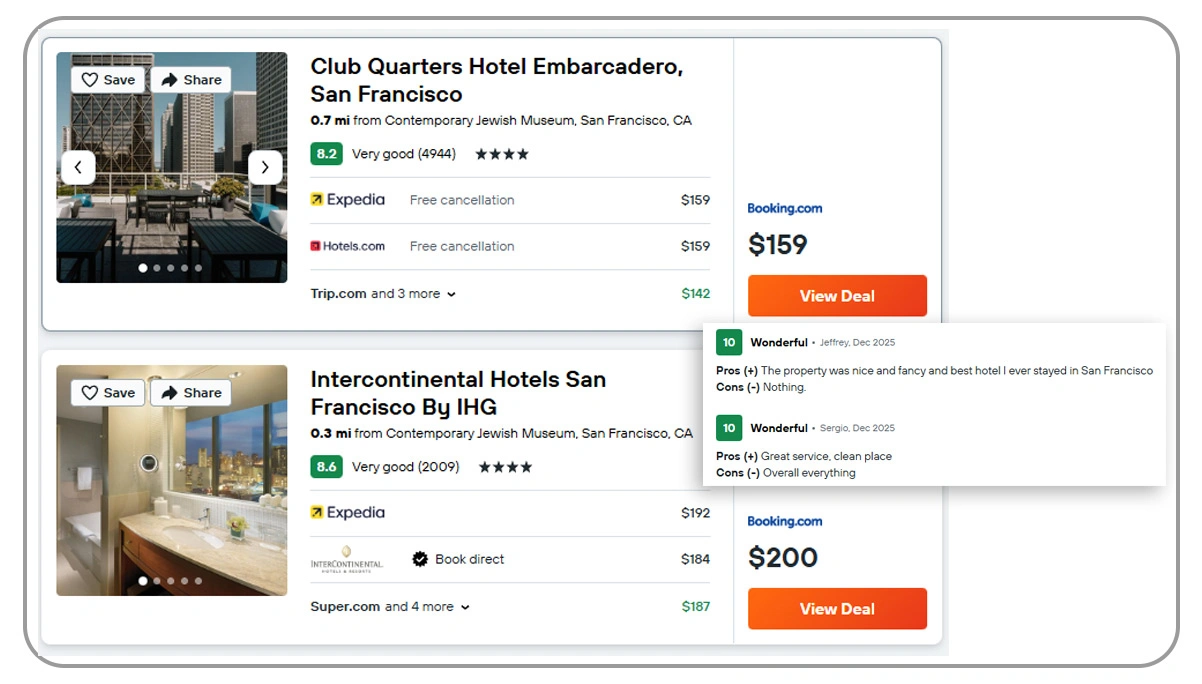View Deal for Club Quarters at $159
1202x684 pixels.
[837, 296]
